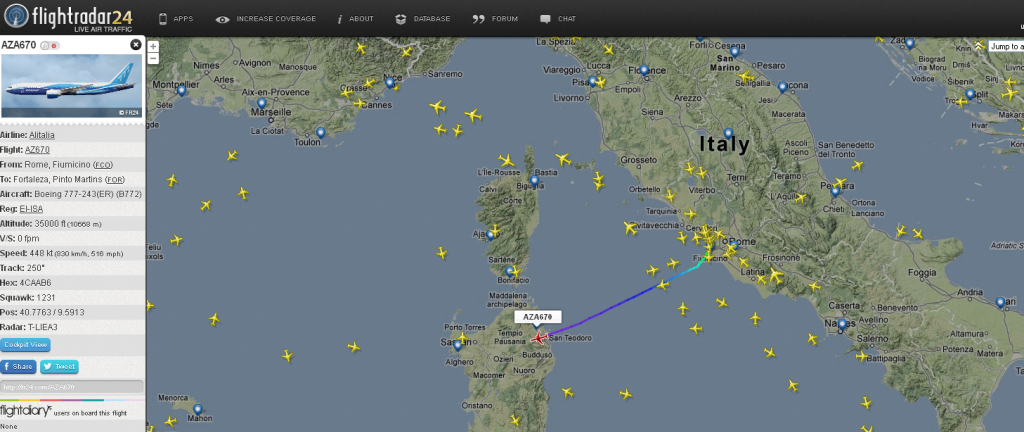This screenshot has height=432, width=1024.
Task: Click the Track 250° value
Action: click(36, 268)
